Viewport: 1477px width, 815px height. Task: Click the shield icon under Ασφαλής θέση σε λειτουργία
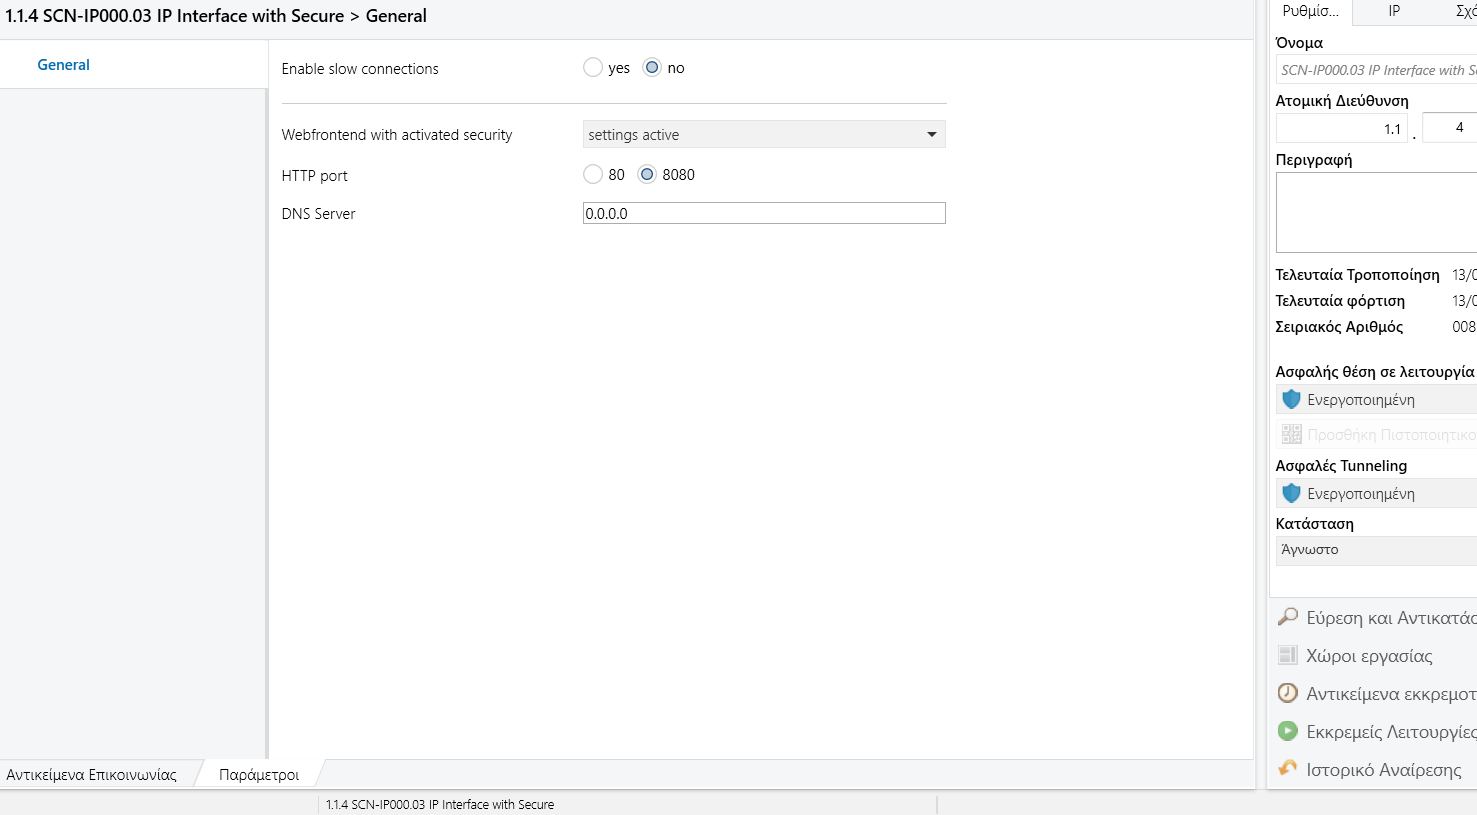click(x=1291, y=399)
